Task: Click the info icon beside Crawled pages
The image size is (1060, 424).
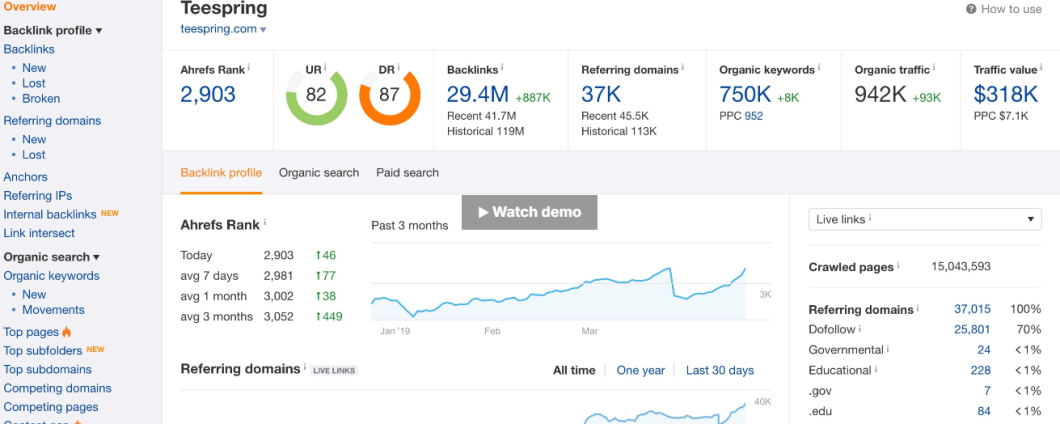Action: click(899, 266)
